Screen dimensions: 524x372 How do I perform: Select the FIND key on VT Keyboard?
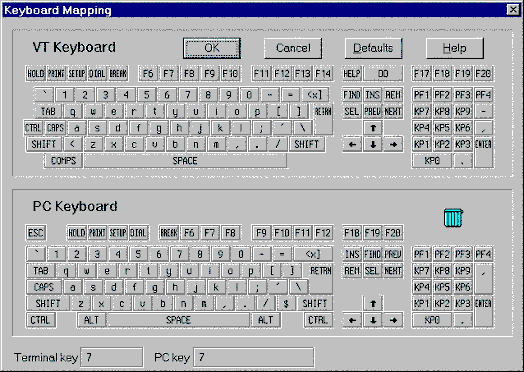pos(352,95)
